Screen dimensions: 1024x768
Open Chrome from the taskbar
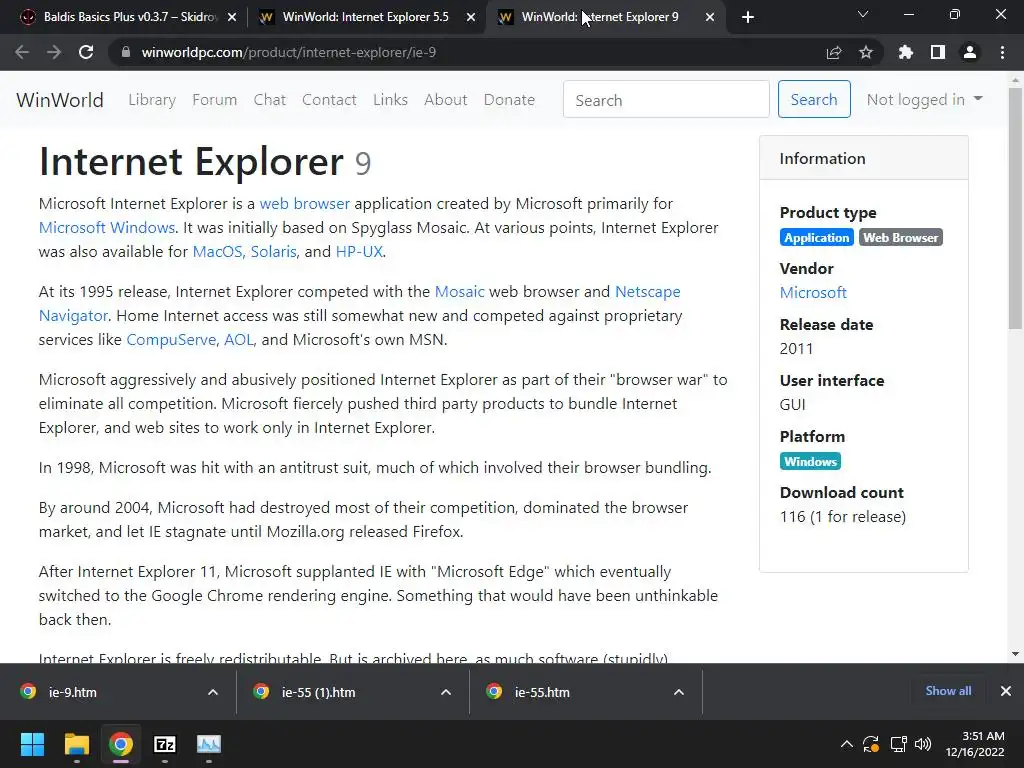click(x=121, y=744)
